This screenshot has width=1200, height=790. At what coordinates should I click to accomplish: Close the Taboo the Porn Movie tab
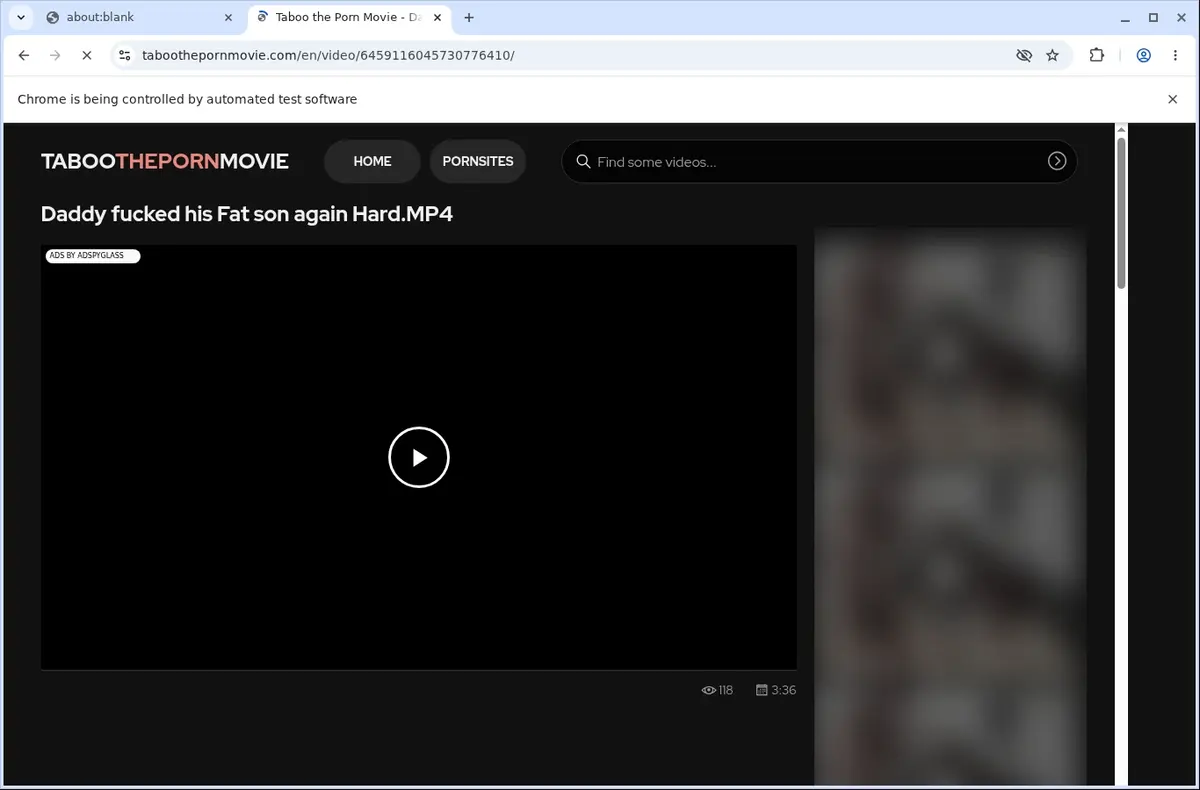437,17
